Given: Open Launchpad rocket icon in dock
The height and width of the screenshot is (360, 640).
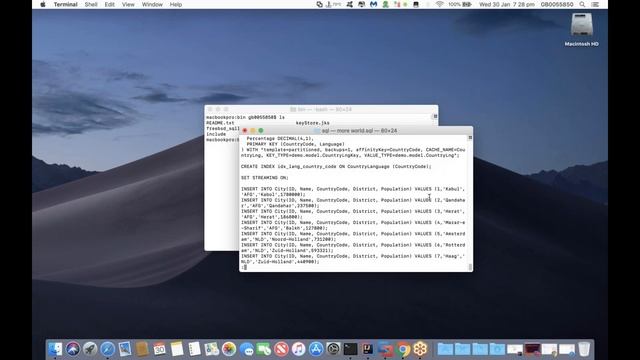Looking at the screenshot, I should click(90, 349).
